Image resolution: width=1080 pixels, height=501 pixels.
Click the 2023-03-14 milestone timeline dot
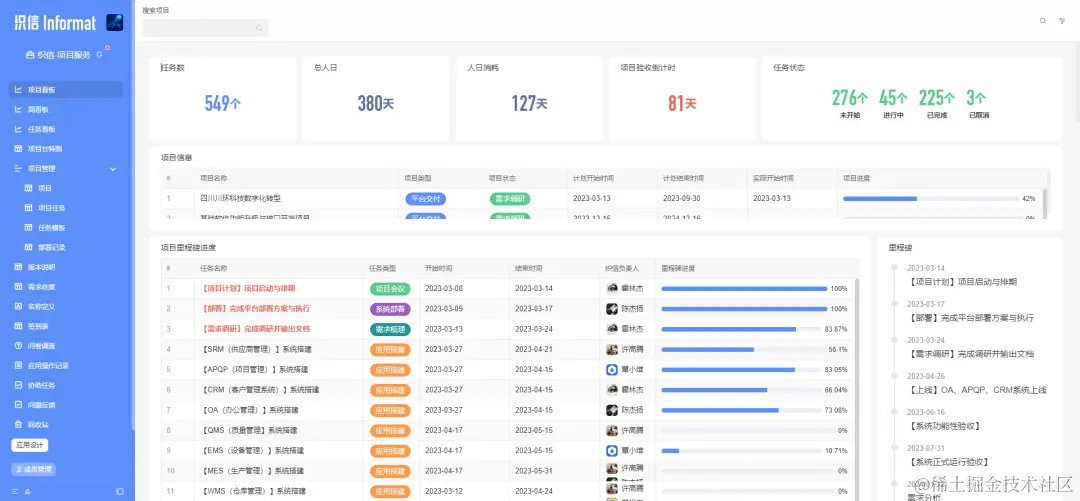[x=894, y=267]
